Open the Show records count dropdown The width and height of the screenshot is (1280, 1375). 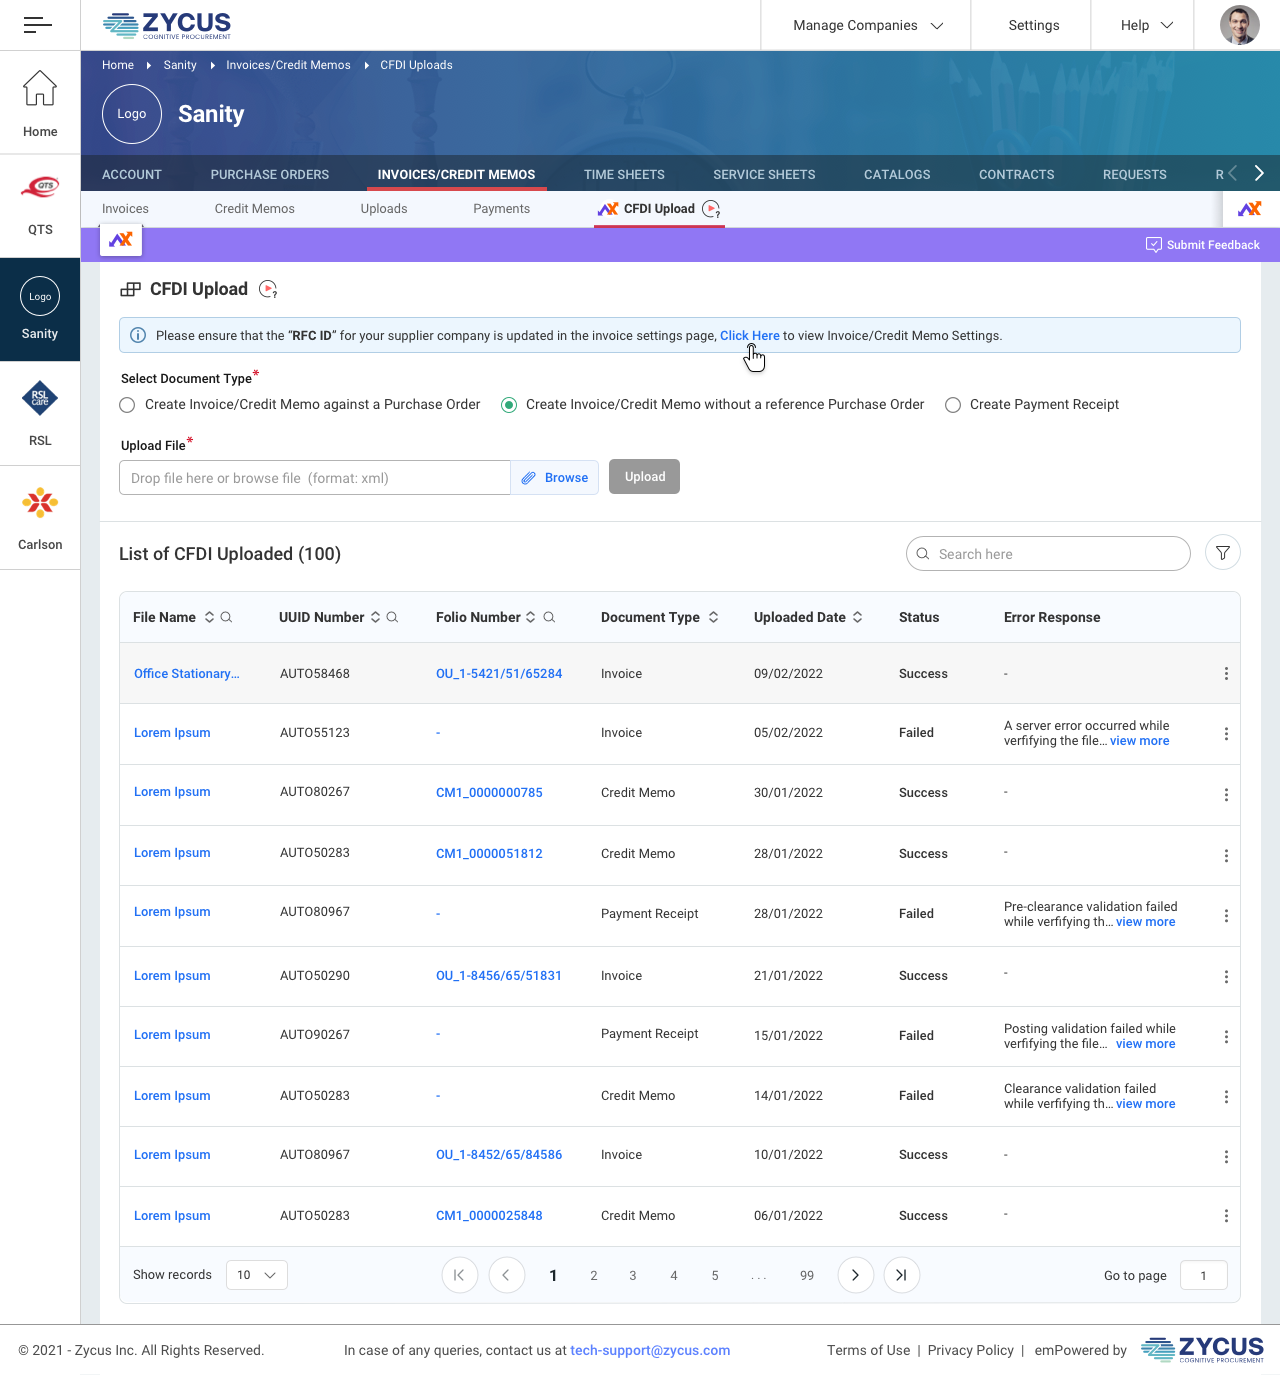click(x=257, y=1275)
